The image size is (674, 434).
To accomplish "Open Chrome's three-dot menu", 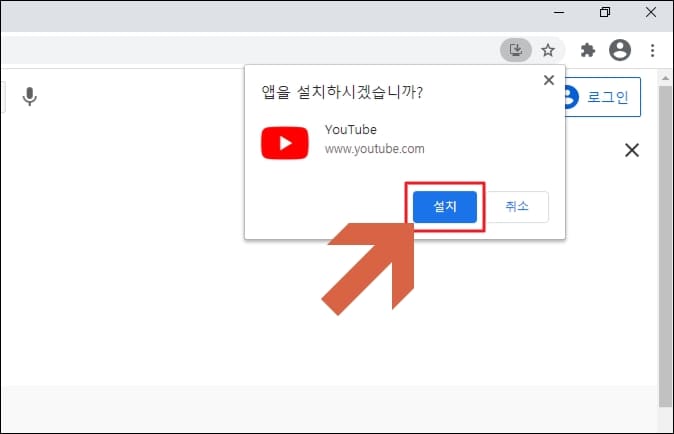I will [x=653, y=50].
